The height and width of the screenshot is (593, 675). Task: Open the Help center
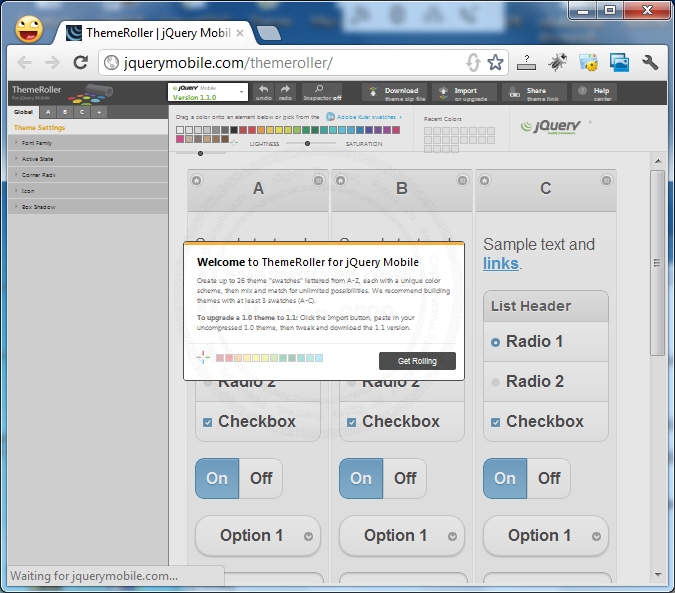(594, 93)
